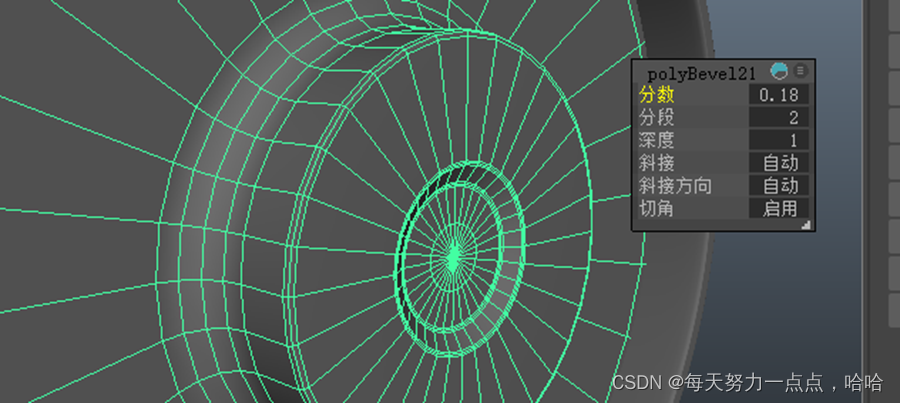Click the 深度 value field showing 1
The image size is (900, 403).
click(x=779, y=140)
